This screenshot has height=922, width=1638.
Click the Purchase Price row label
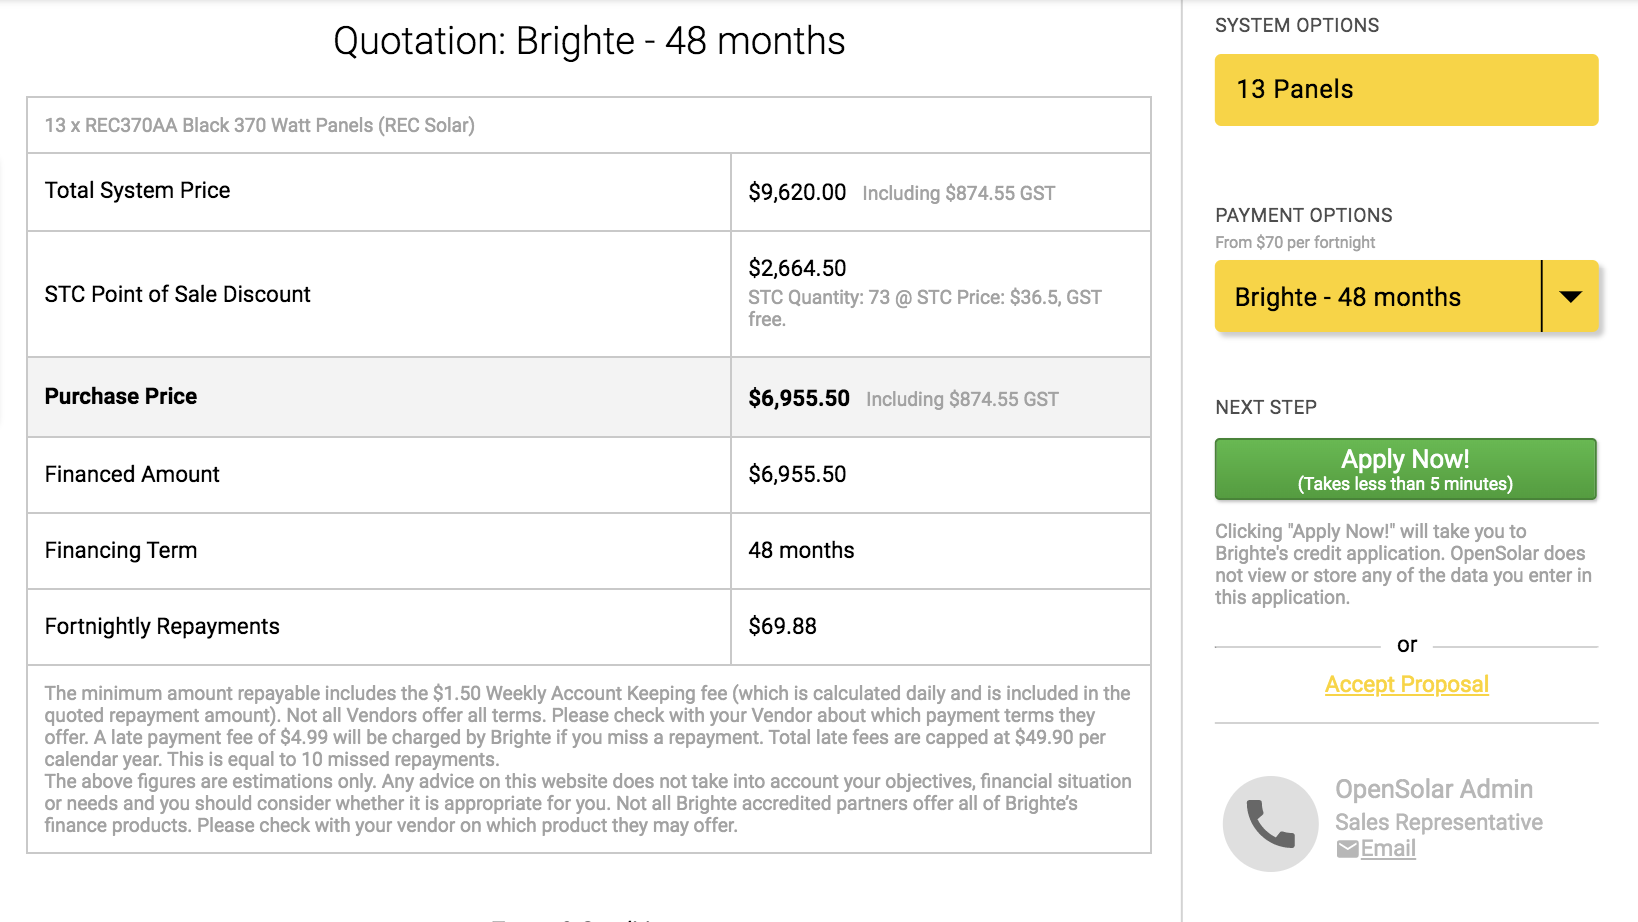pos(121,396)
